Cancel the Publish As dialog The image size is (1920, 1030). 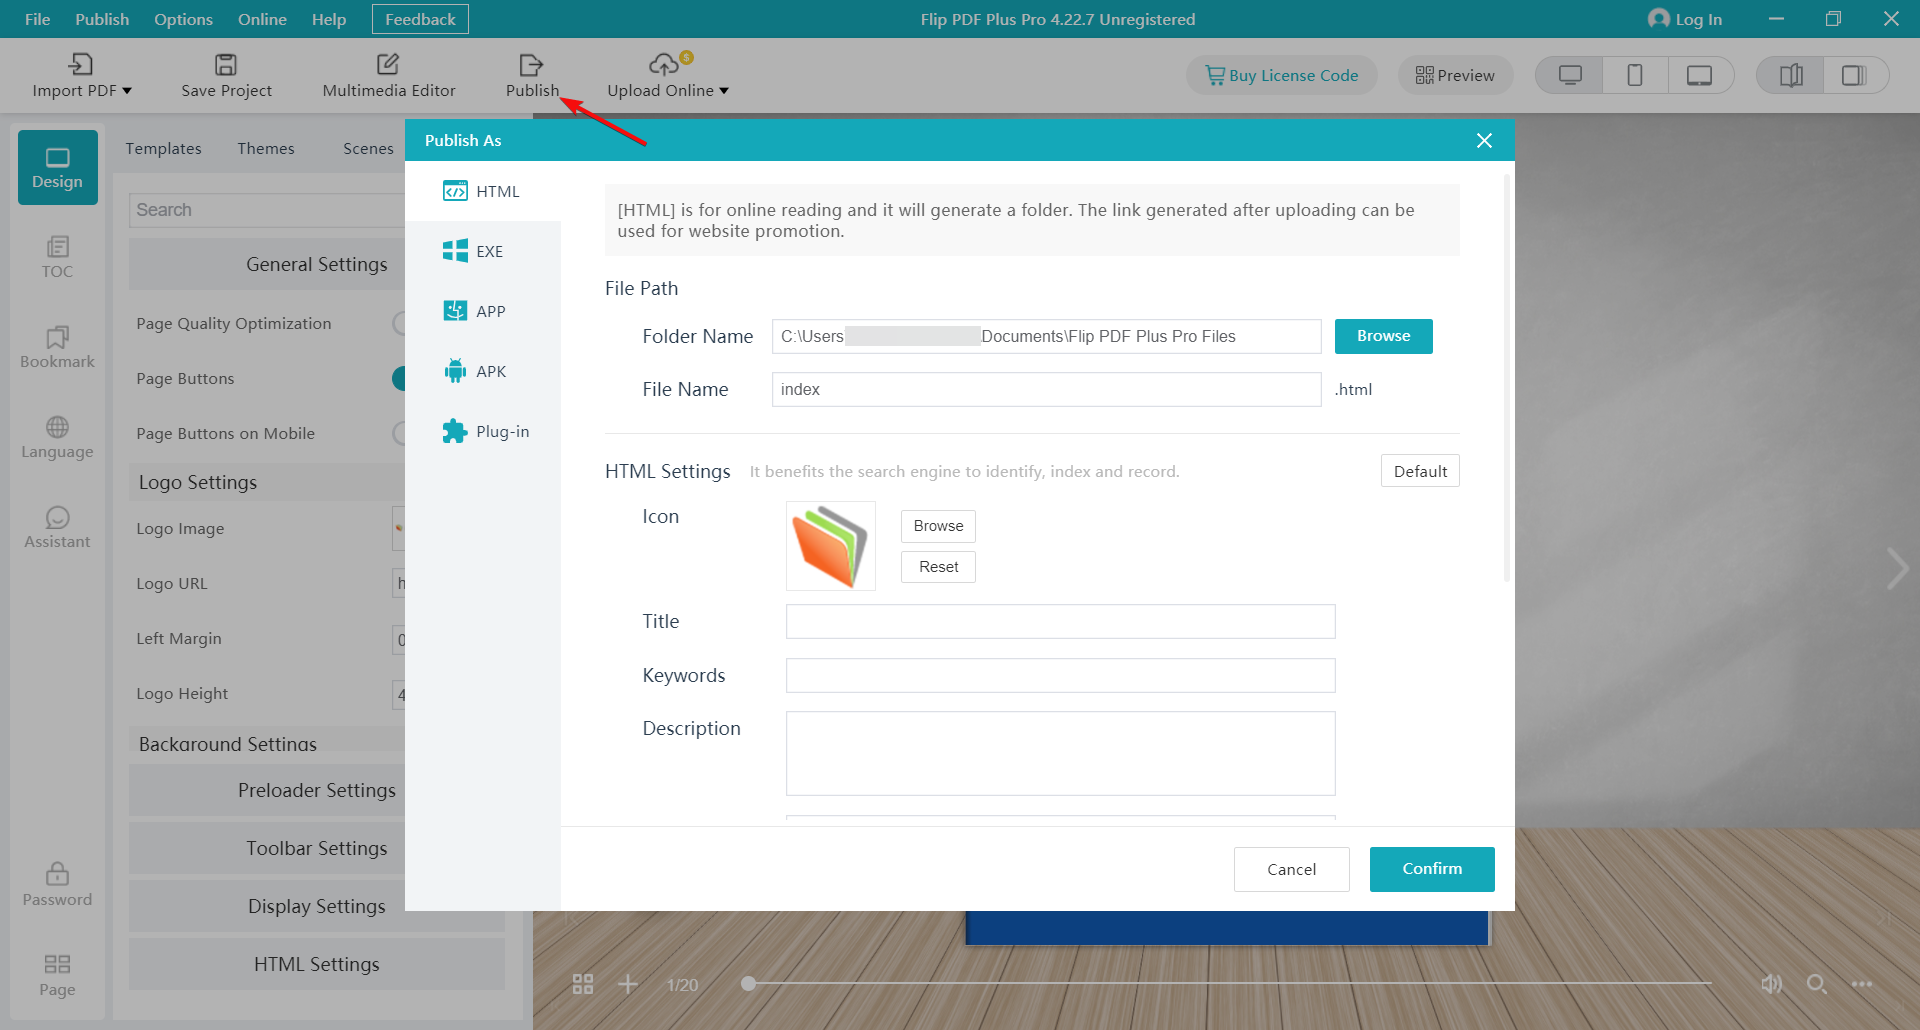tap(1291, 869)
